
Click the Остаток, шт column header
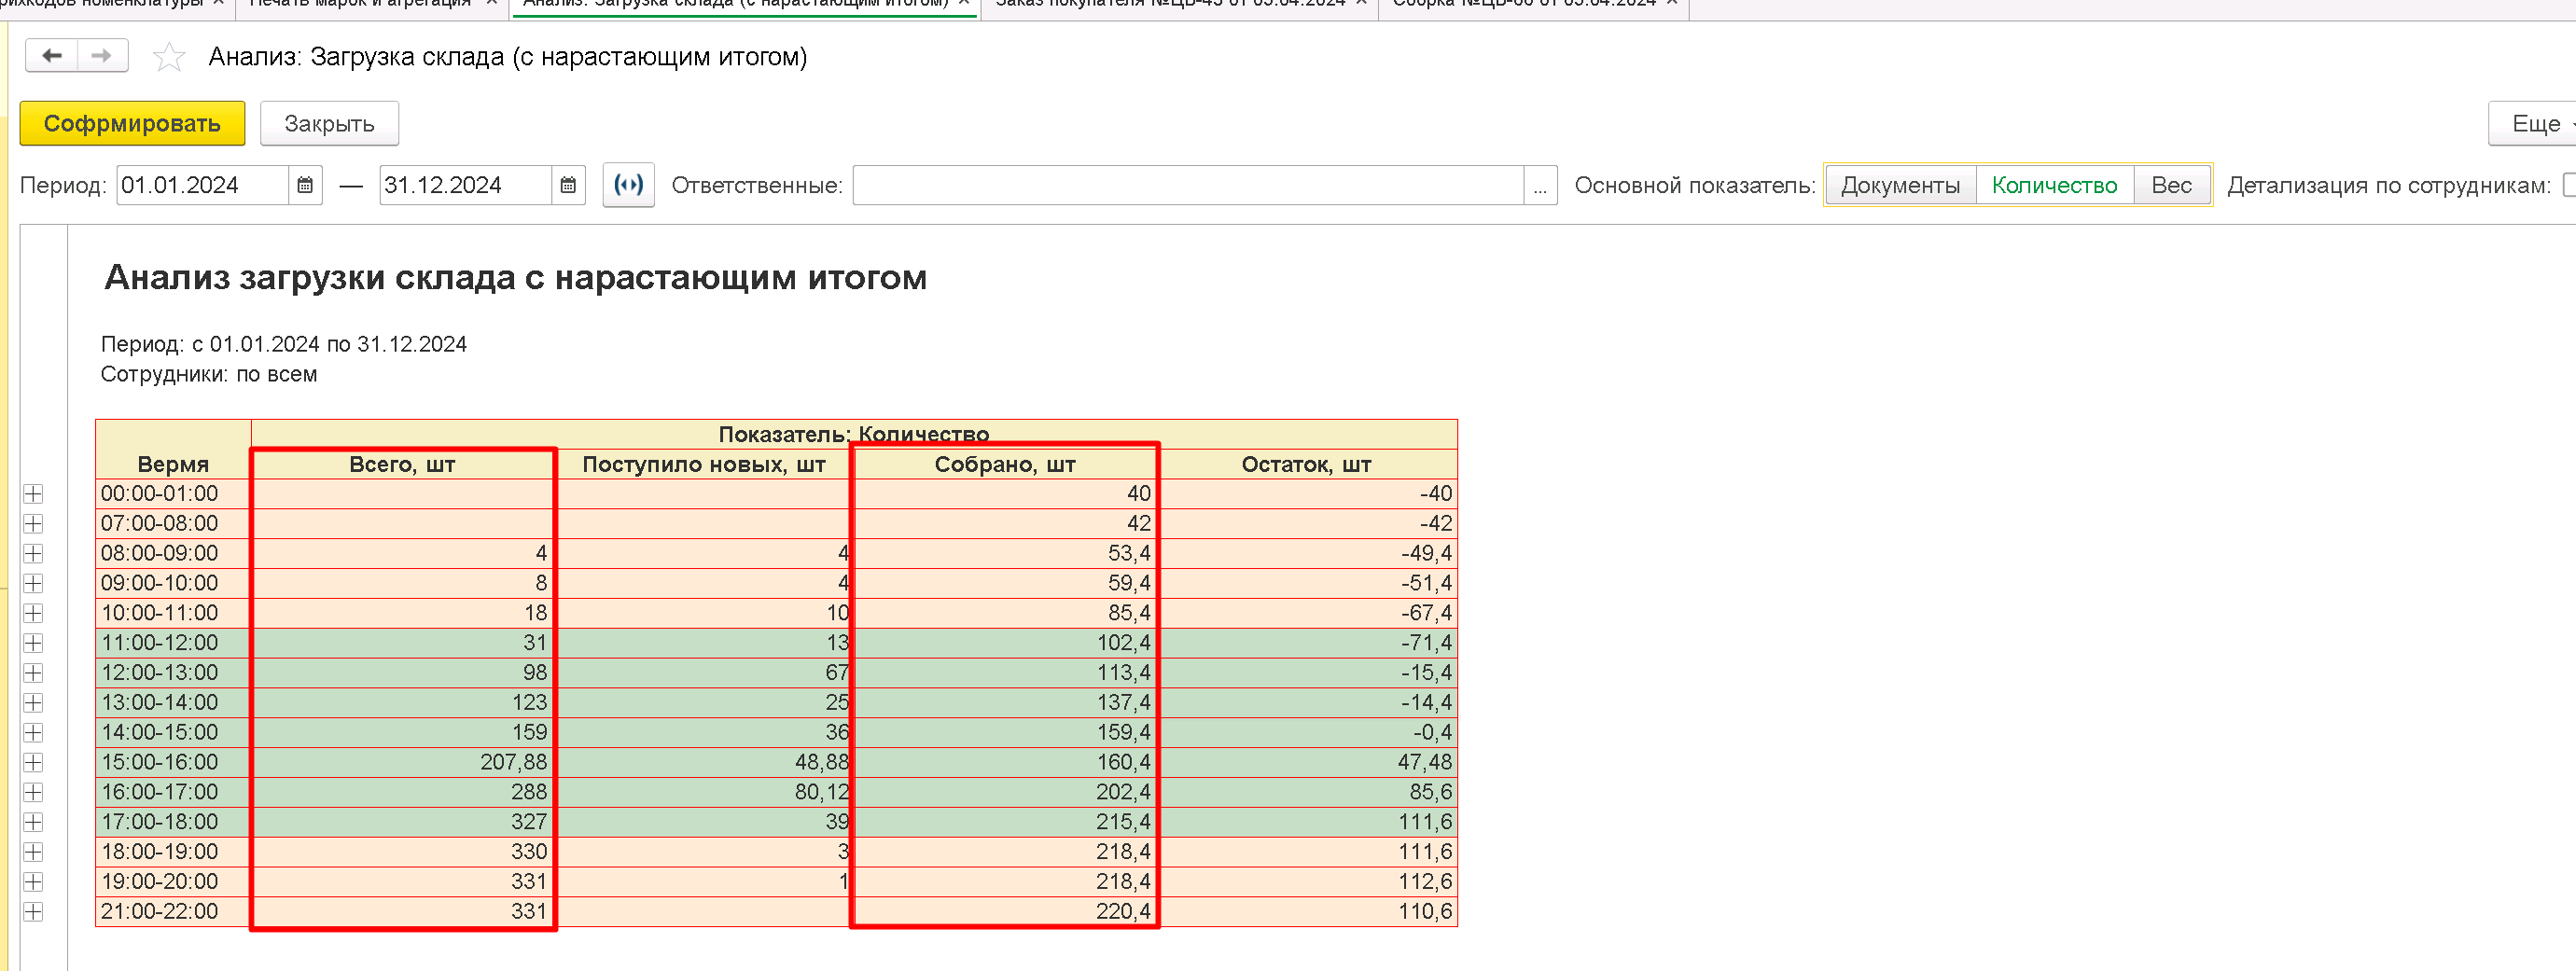pos(1306,464)
